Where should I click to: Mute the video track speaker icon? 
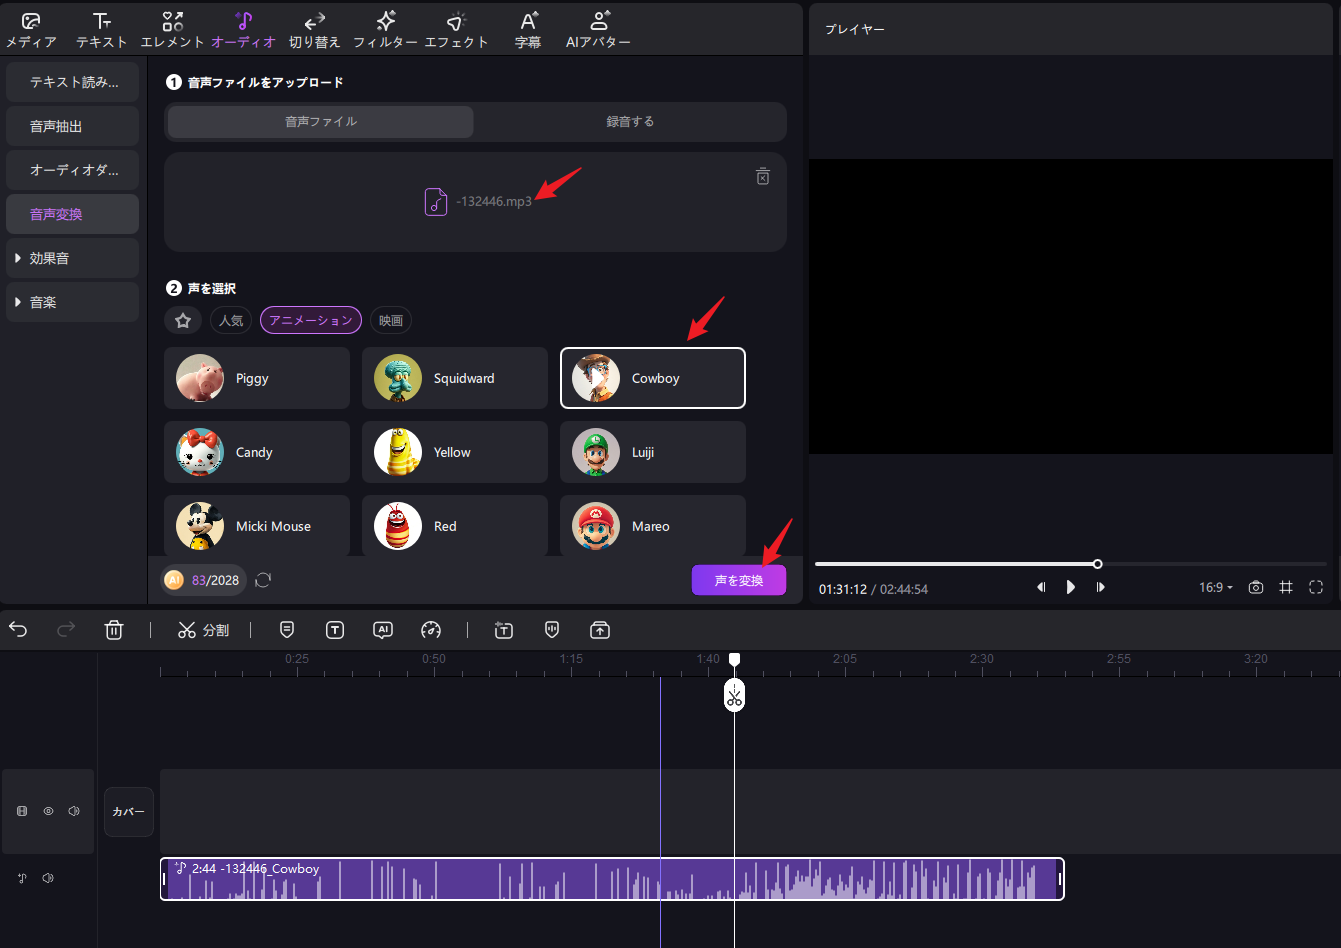coord(74,811)
